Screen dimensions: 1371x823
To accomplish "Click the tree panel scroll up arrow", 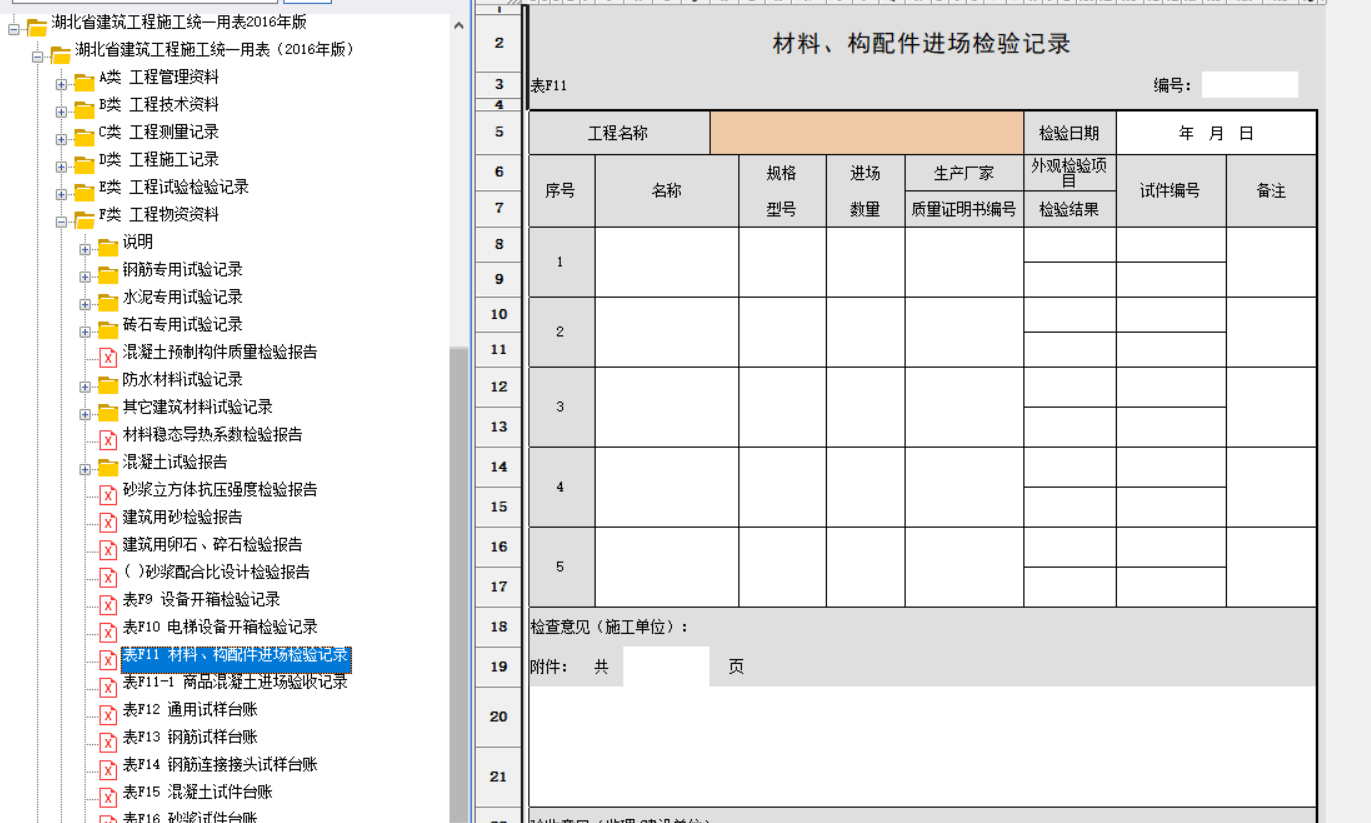I will click(459, 25).
